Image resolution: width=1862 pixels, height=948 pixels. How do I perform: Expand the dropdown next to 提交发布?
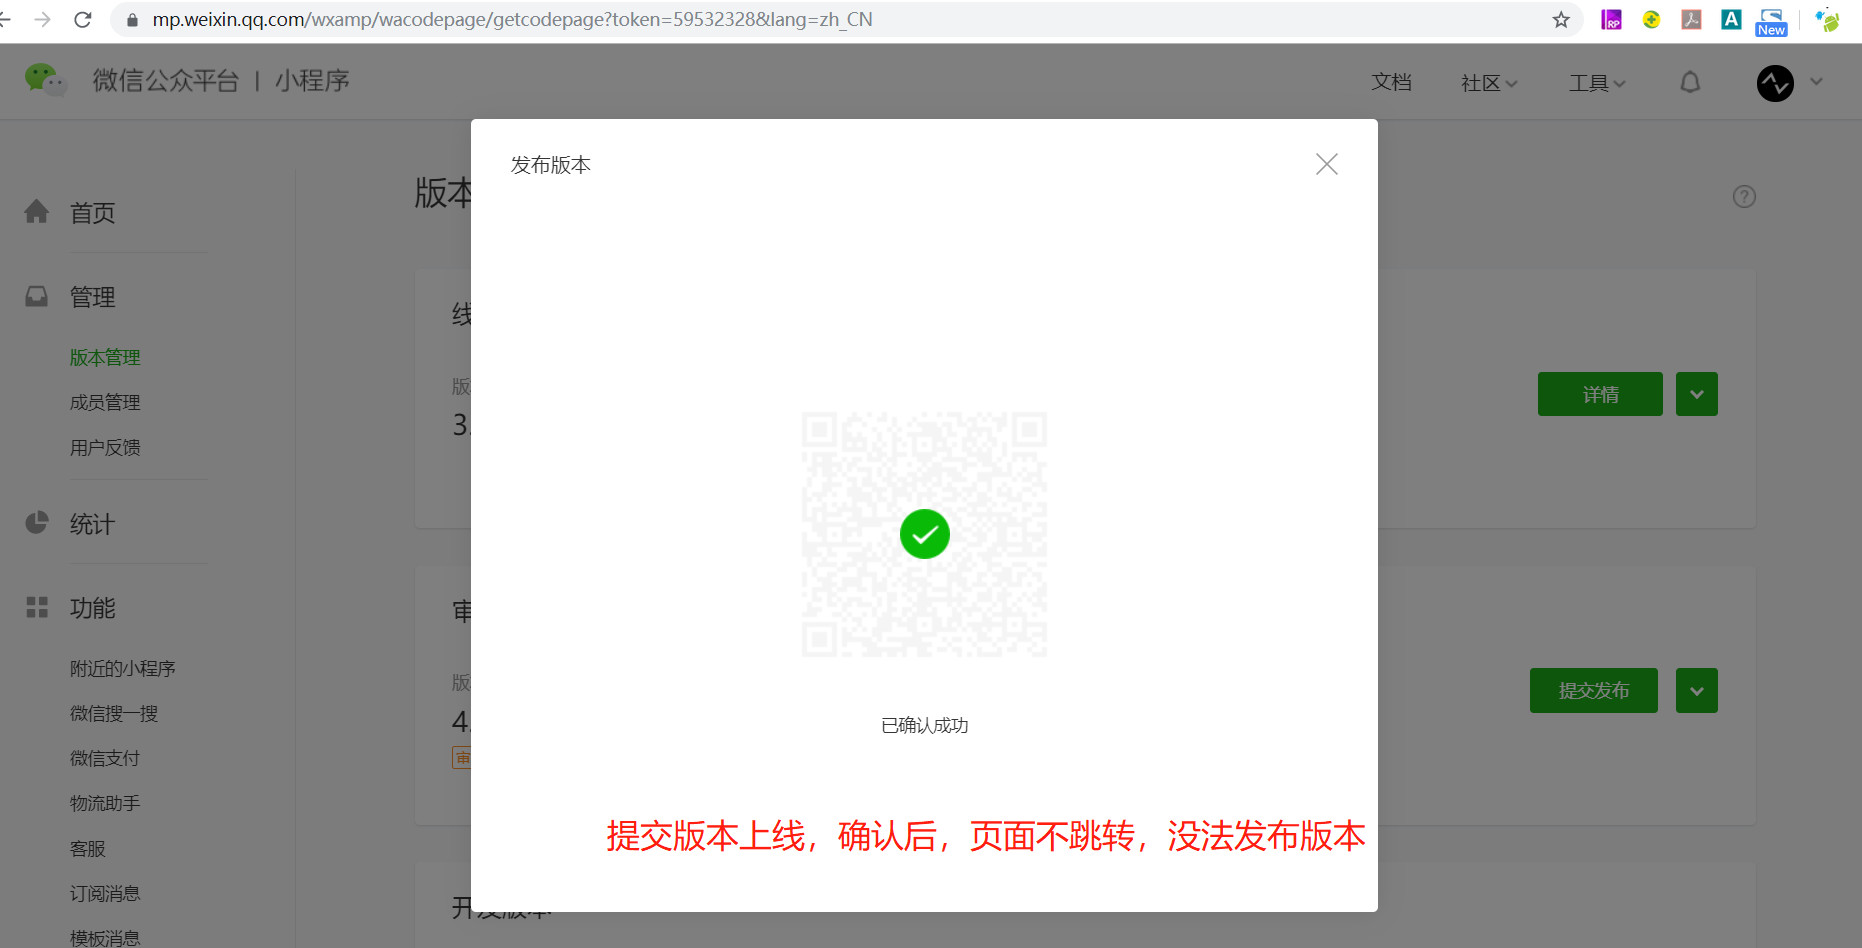click(1697, 691)
